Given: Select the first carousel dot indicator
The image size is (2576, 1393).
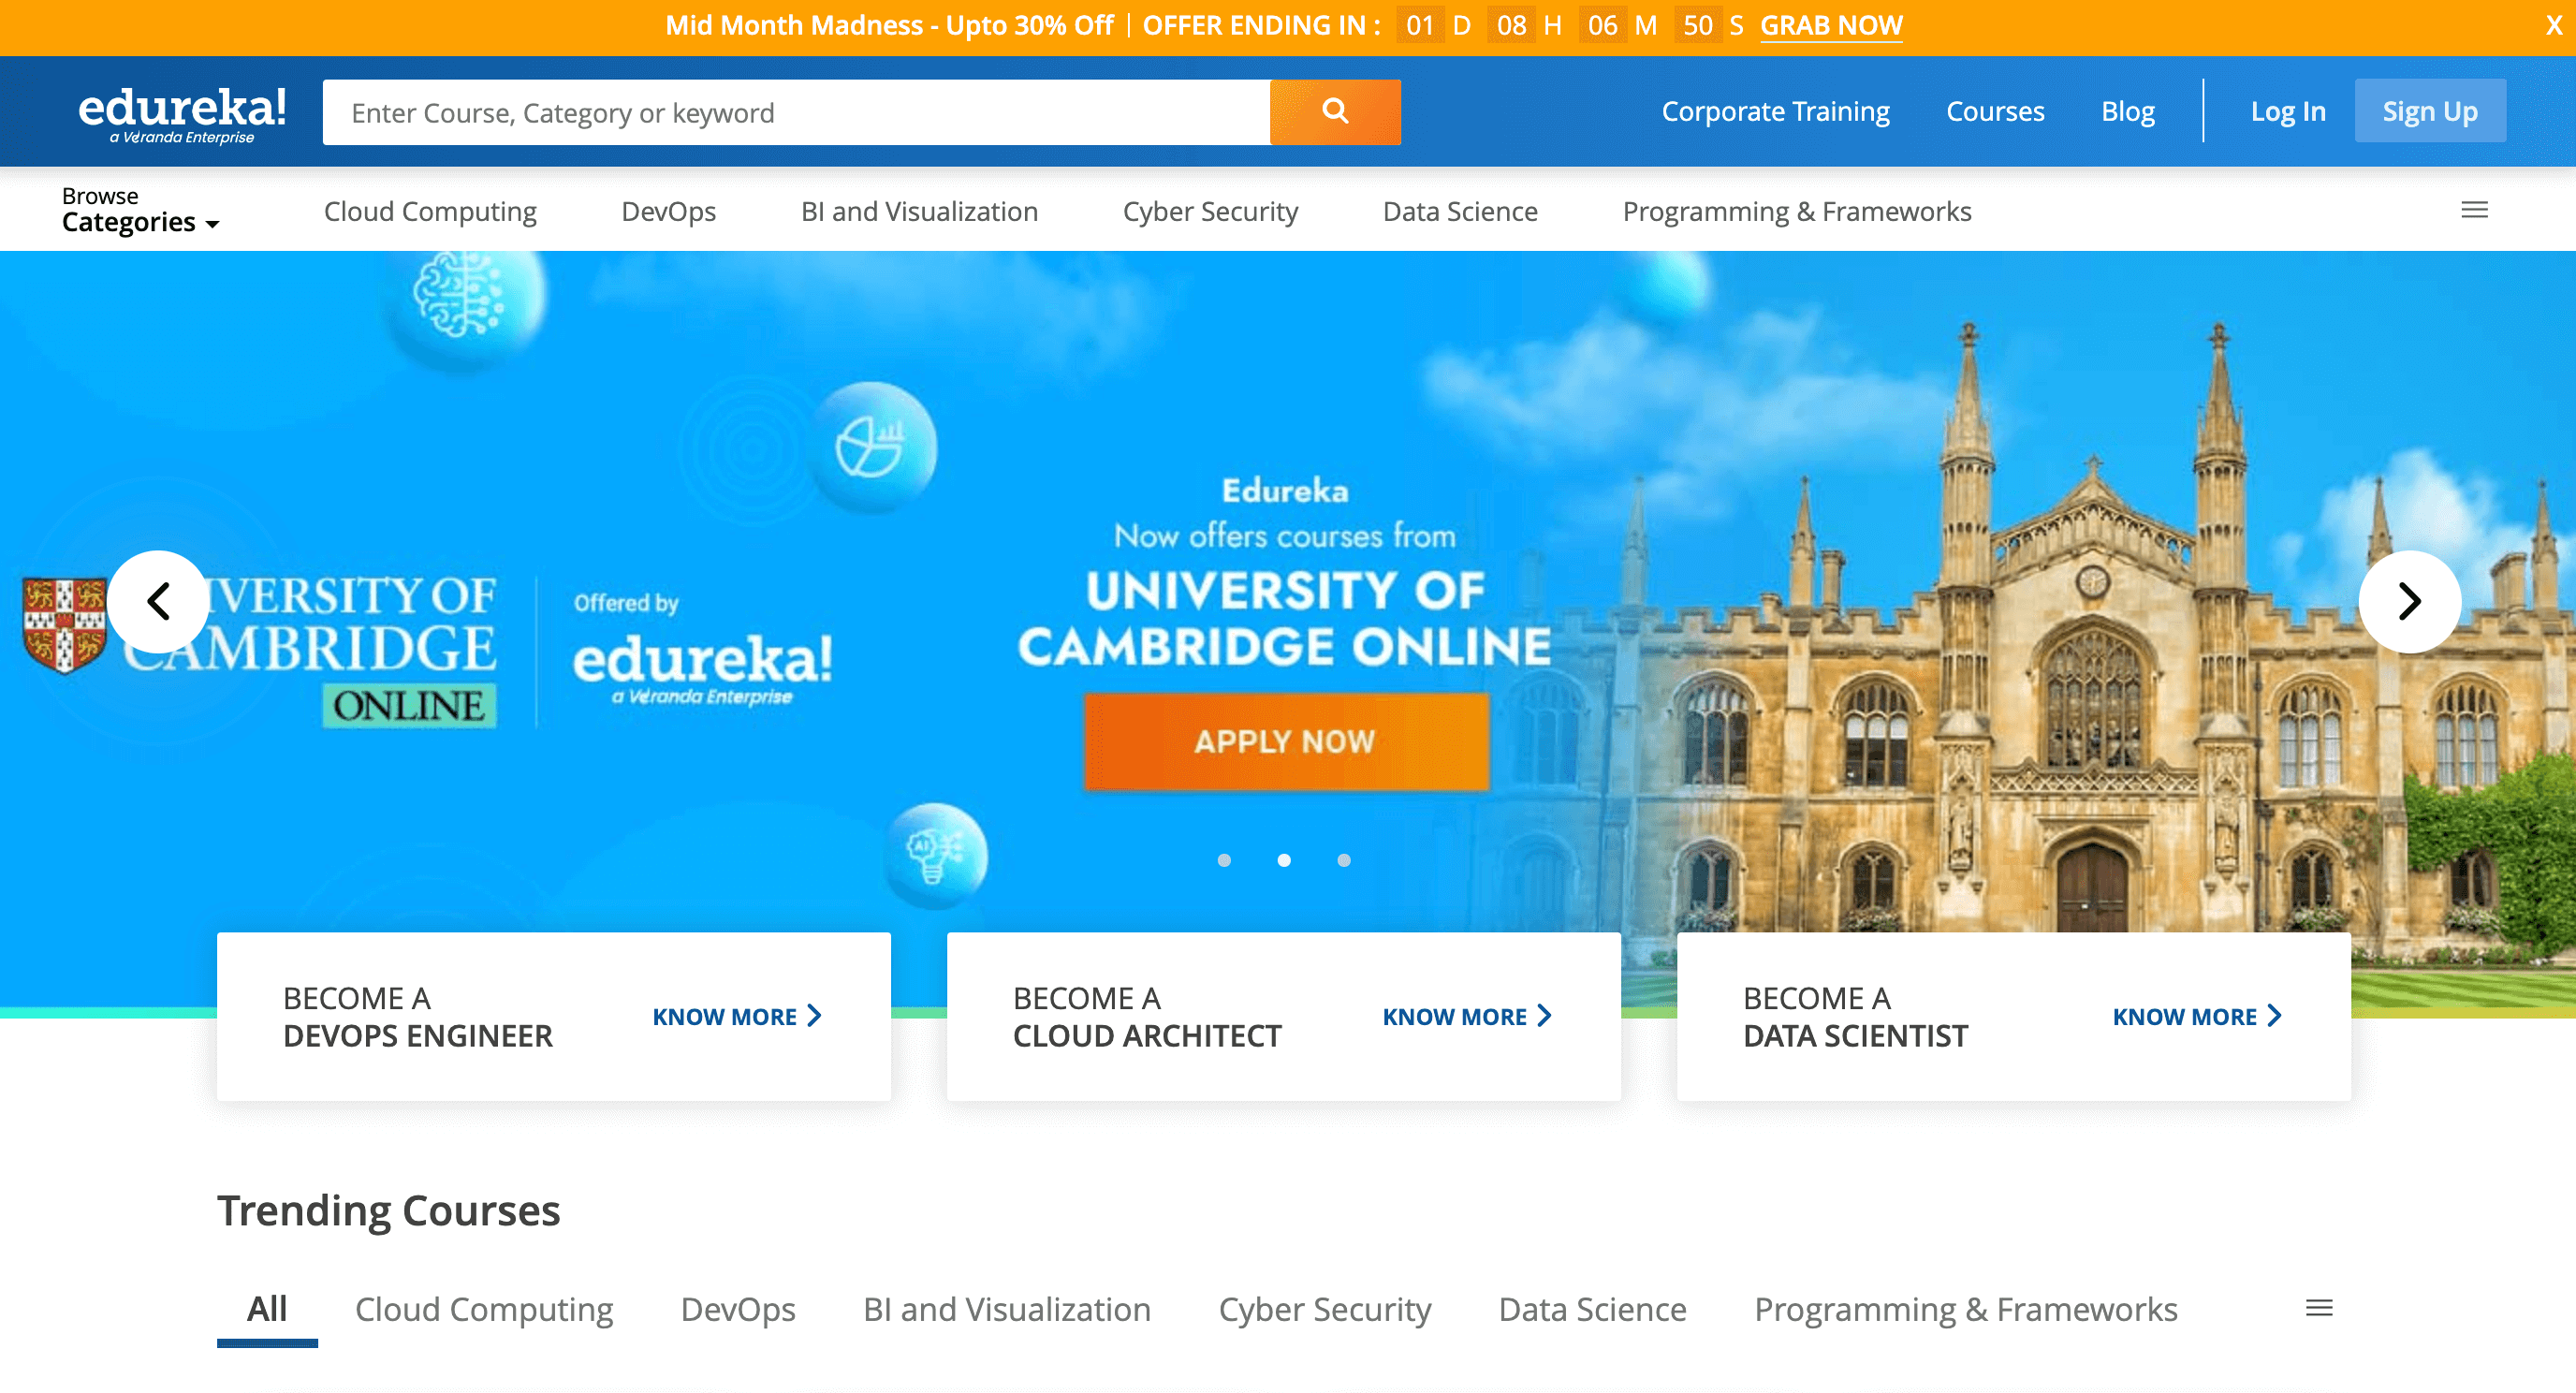Looking at the screenshot, I should tap(1224, 860).
